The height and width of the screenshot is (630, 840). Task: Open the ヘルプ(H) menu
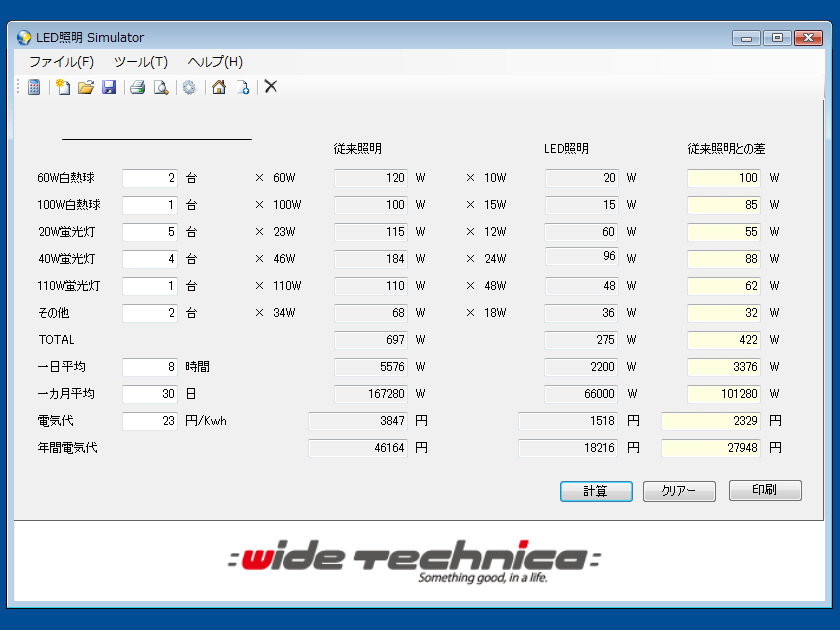(215, 62)
